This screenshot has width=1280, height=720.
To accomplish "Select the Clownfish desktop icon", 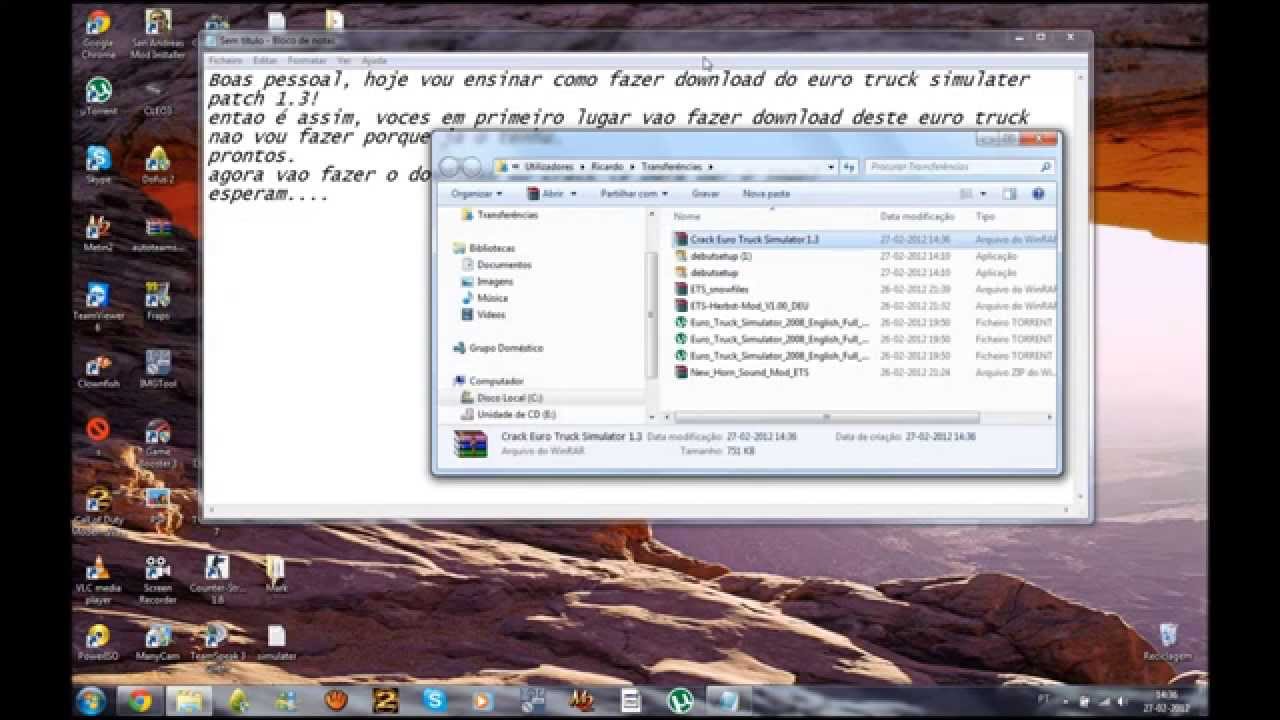I will [98, 369].
